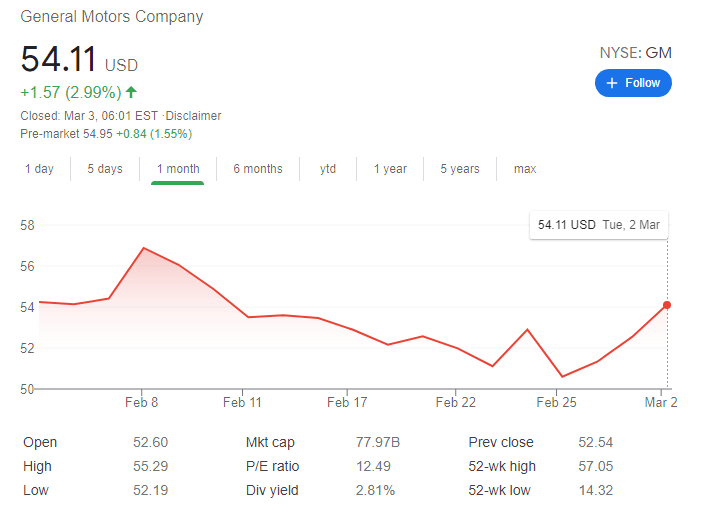
Task: Select the 1 month tab
Action: tap(178, 169)
